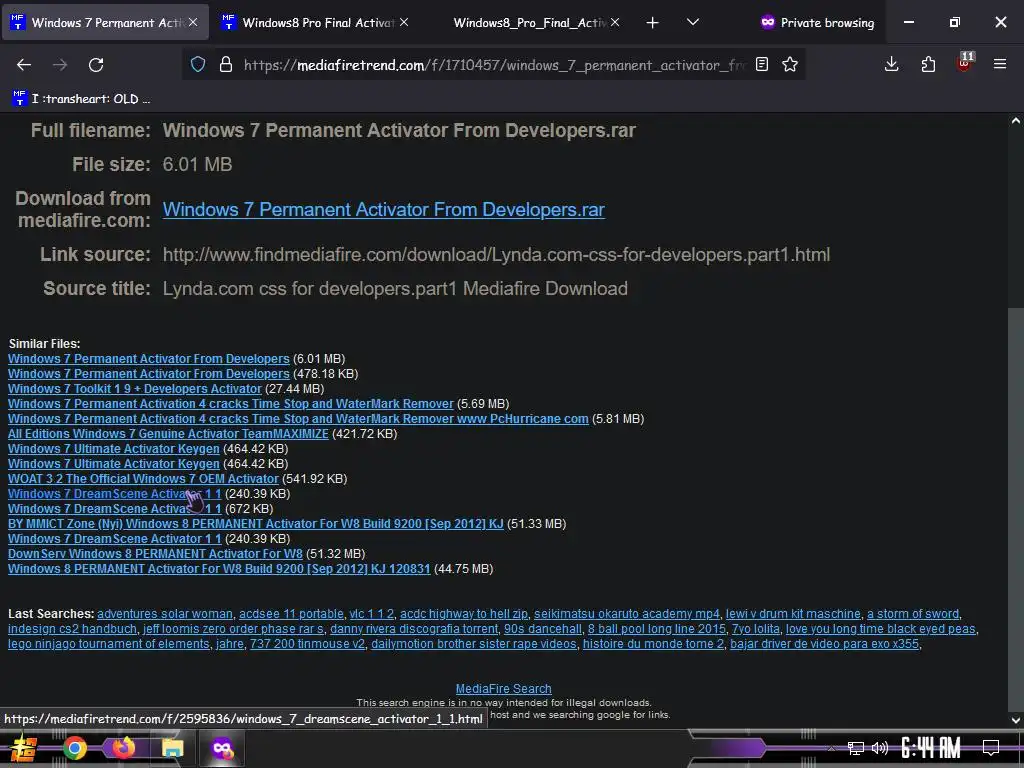Viewport: 1024px width, 768px height.
Task: Click scrollbar up arrow
Action: (x=1015, y=121)
